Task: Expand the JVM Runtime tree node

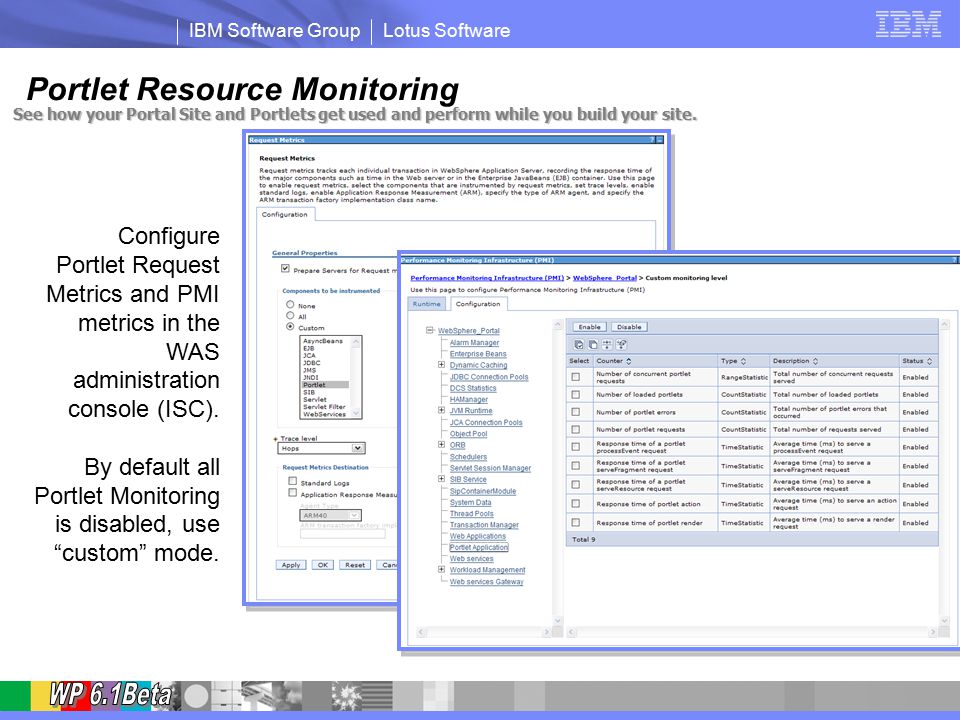Action: click(441, 410)
